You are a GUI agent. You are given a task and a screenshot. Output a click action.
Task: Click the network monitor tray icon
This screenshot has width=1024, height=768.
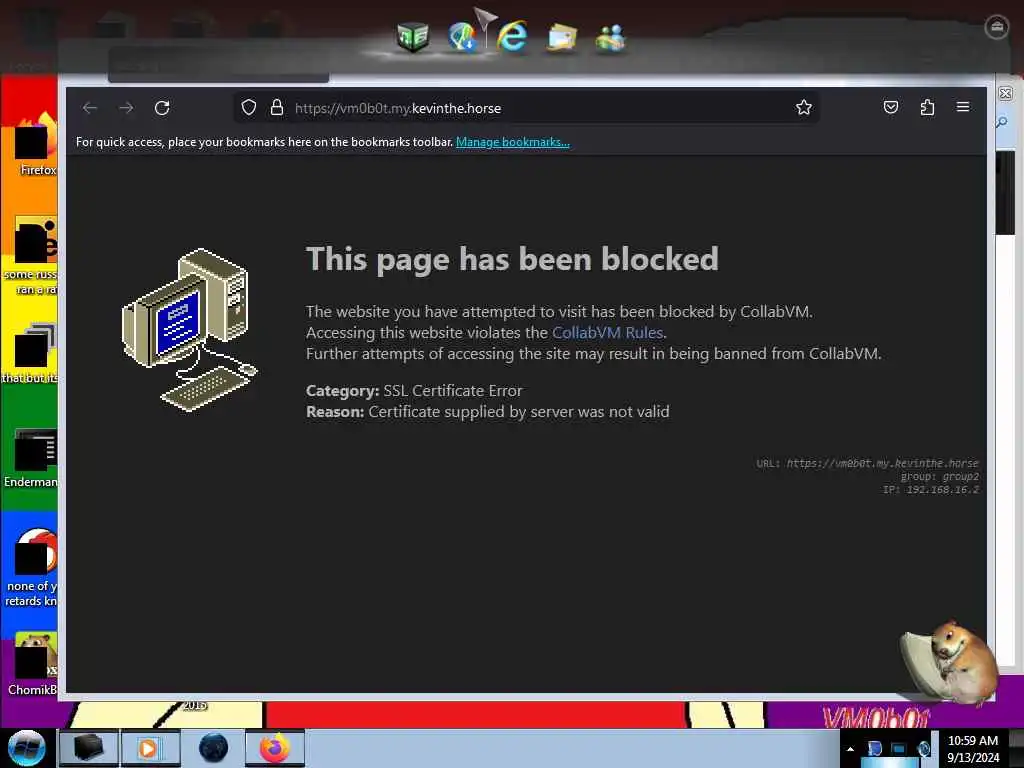click(899, 748)
